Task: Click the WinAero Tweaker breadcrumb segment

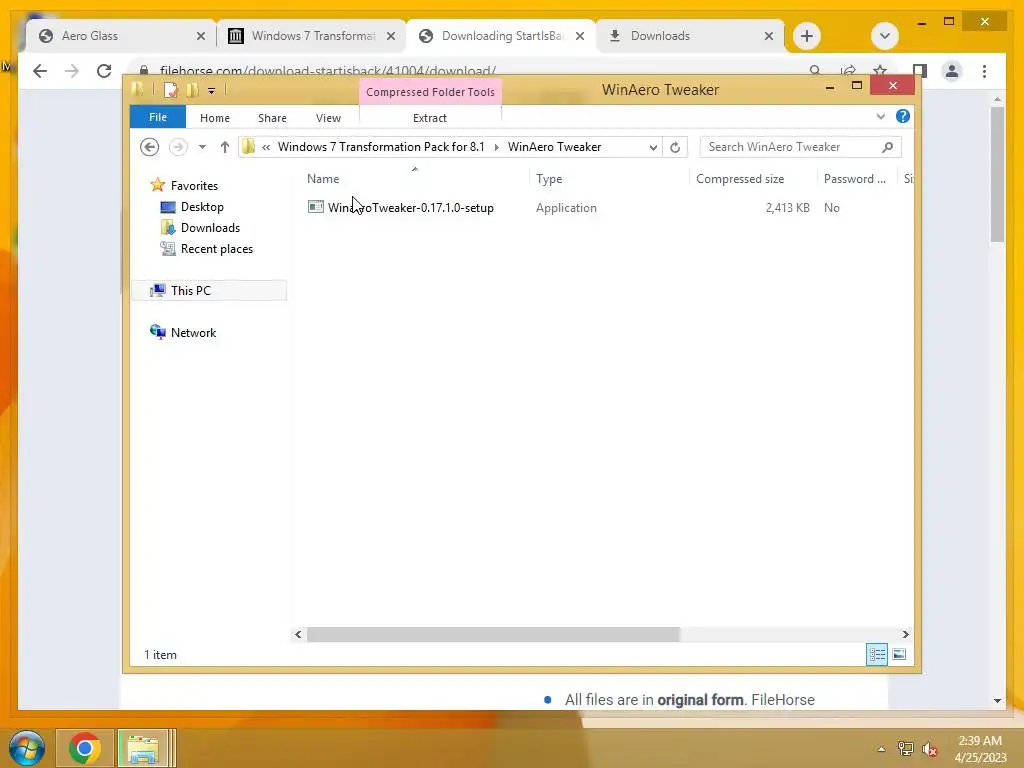Action: [554, 147]
